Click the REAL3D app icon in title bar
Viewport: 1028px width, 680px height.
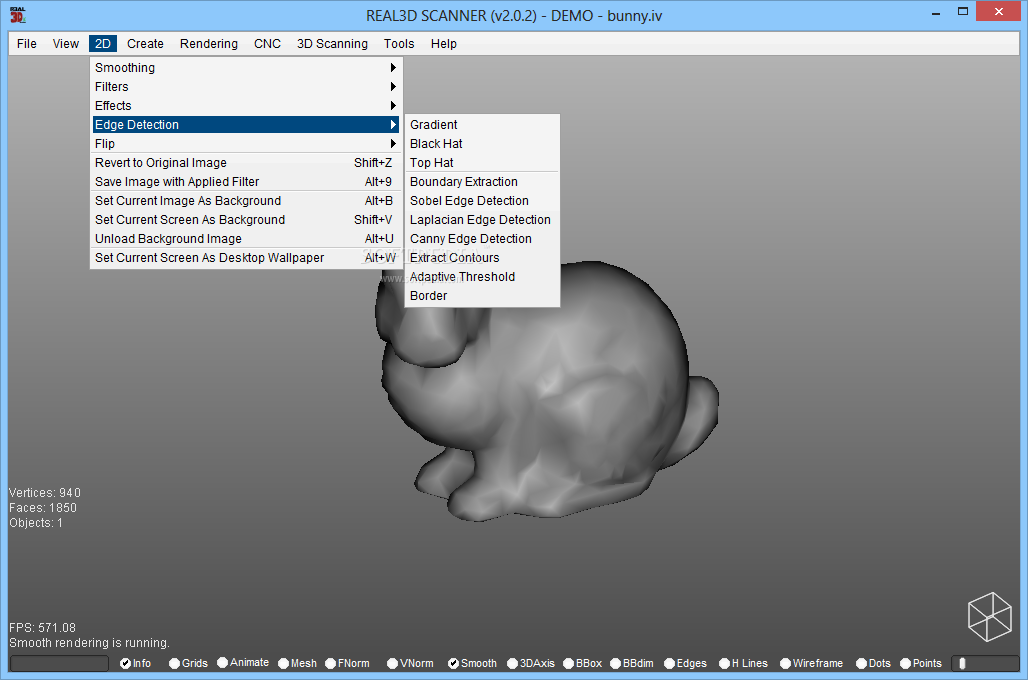click(18, 14)
